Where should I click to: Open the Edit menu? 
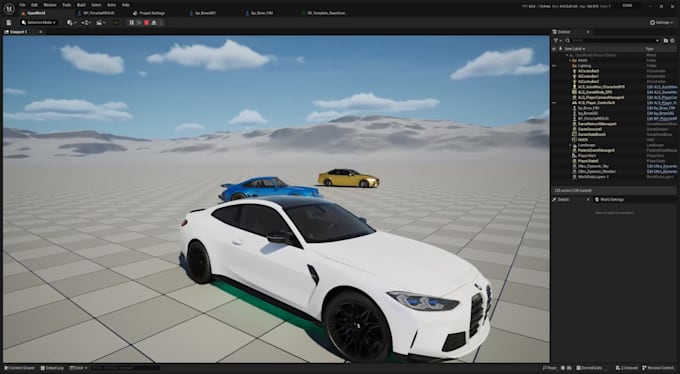pos(35,5)
